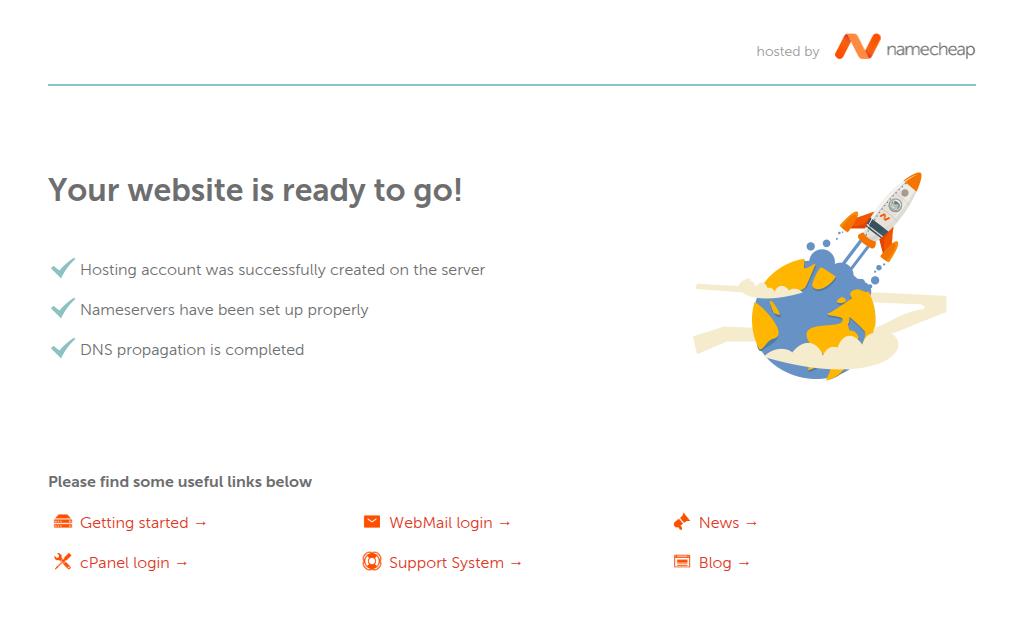Click the envelope icon beside WebMail login

click(372, 521)
